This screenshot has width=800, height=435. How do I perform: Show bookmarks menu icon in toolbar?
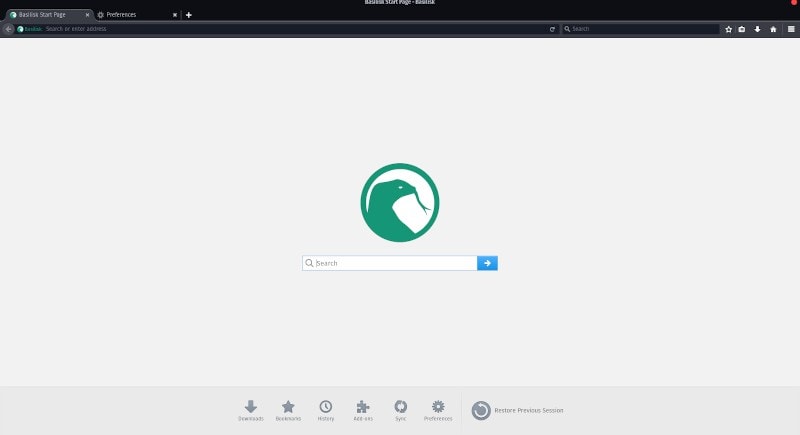(x=742, y=29)
